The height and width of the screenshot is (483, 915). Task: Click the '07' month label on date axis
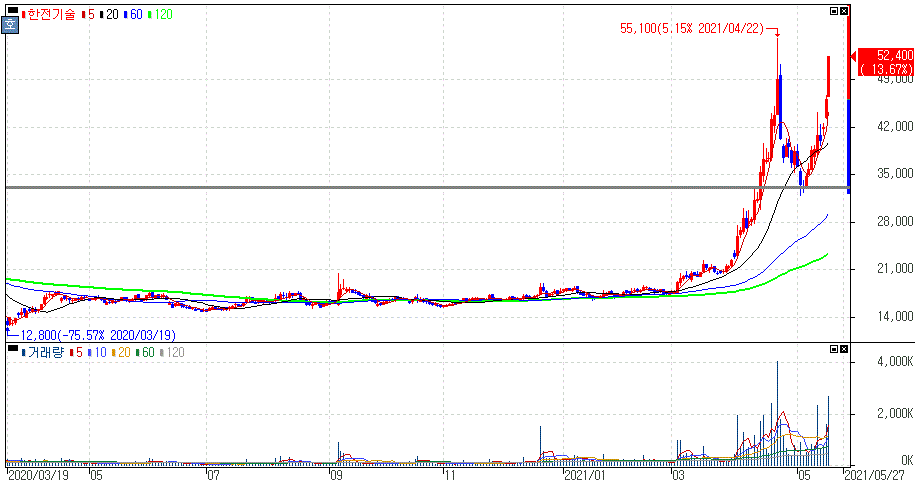coord(213,475)
